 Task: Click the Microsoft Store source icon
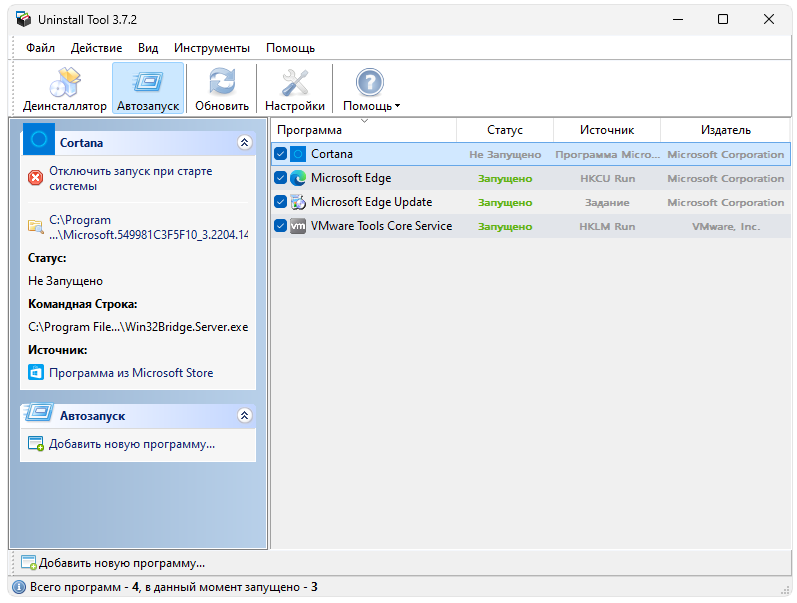tap(36, 373)
